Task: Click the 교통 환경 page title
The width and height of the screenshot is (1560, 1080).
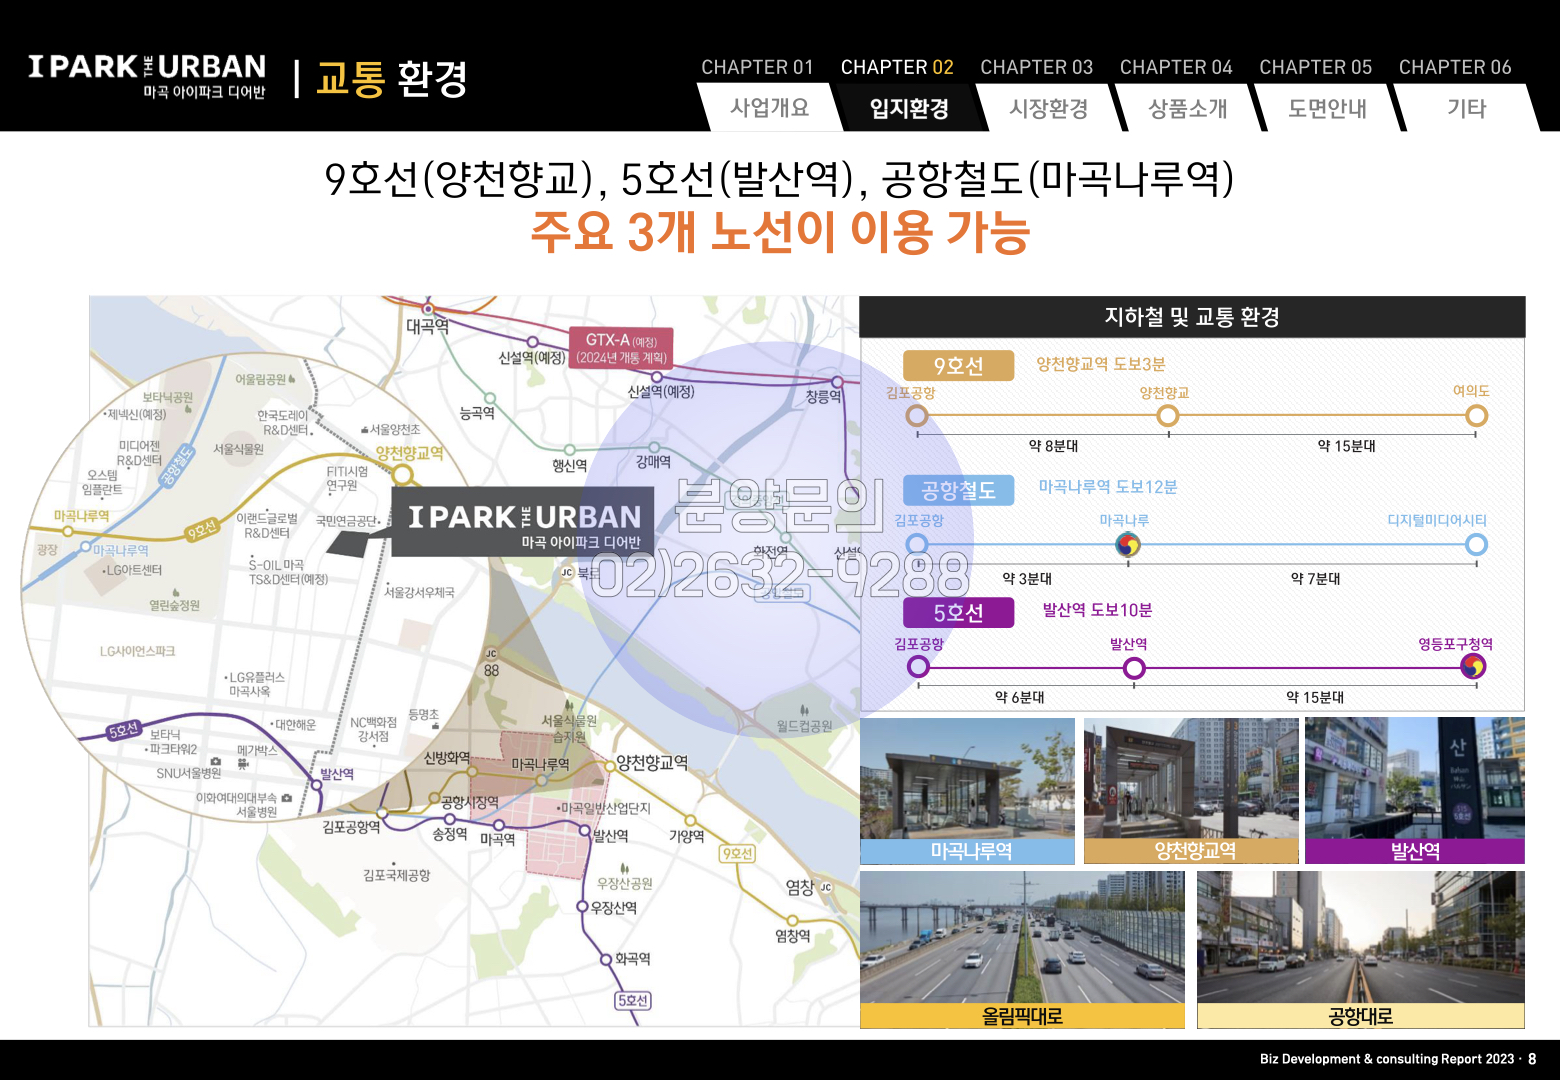Action: click(392, 79)
